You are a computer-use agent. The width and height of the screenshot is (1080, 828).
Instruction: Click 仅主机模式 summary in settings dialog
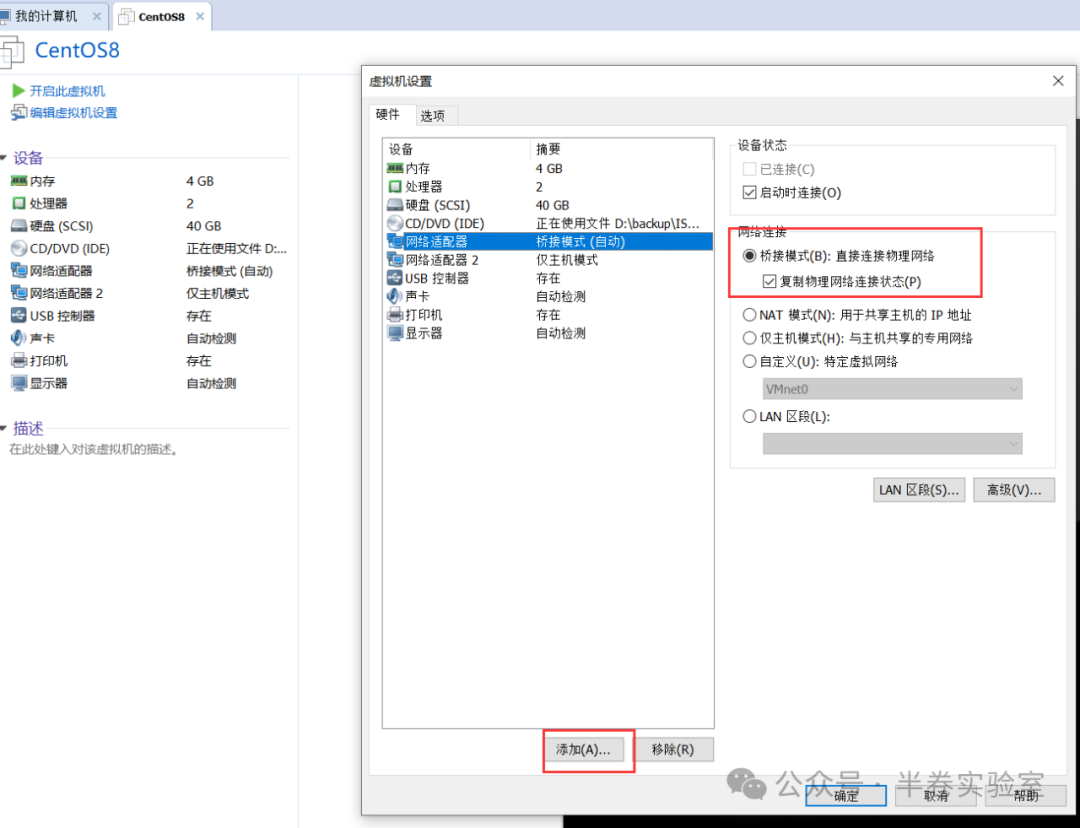pyautogui.click(x=567, y=260)
